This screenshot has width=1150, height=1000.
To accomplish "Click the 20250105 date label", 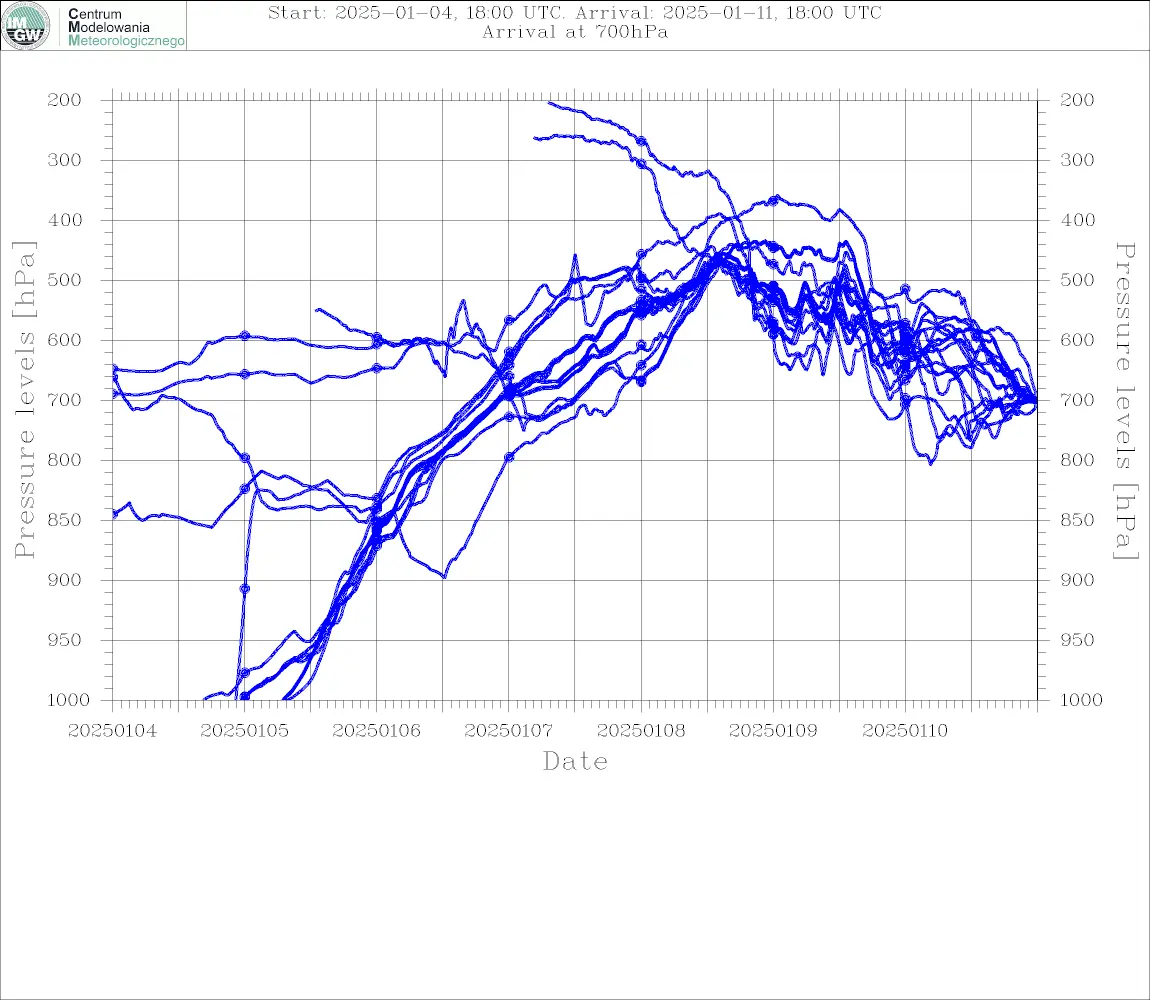I will (244, 731).
